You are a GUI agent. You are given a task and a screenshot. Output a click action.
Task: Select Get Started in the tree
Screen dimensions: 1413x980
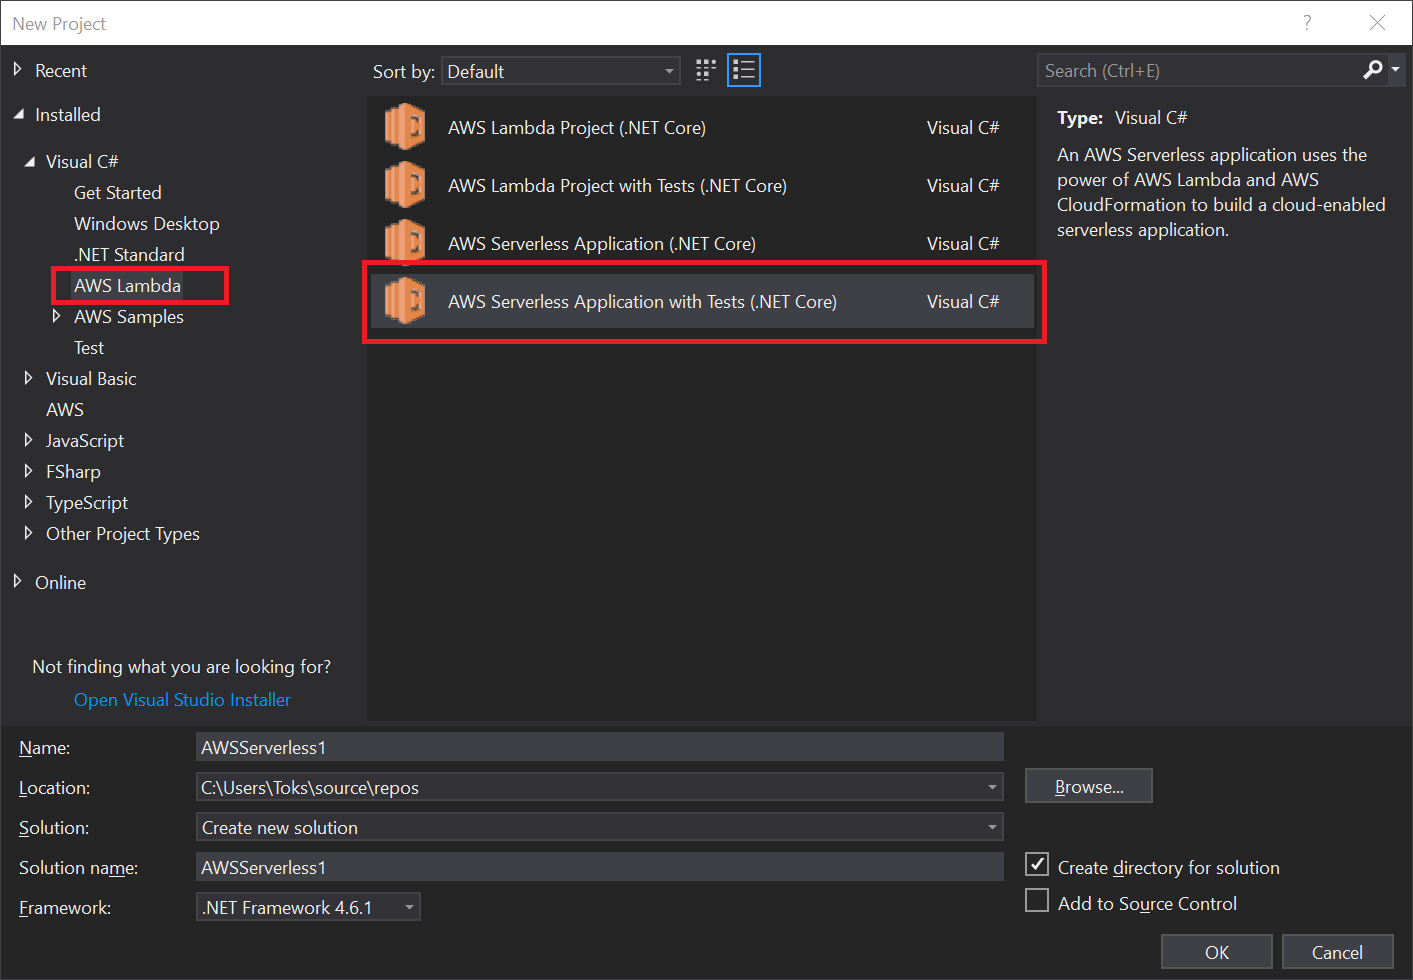tap(118, 193)
